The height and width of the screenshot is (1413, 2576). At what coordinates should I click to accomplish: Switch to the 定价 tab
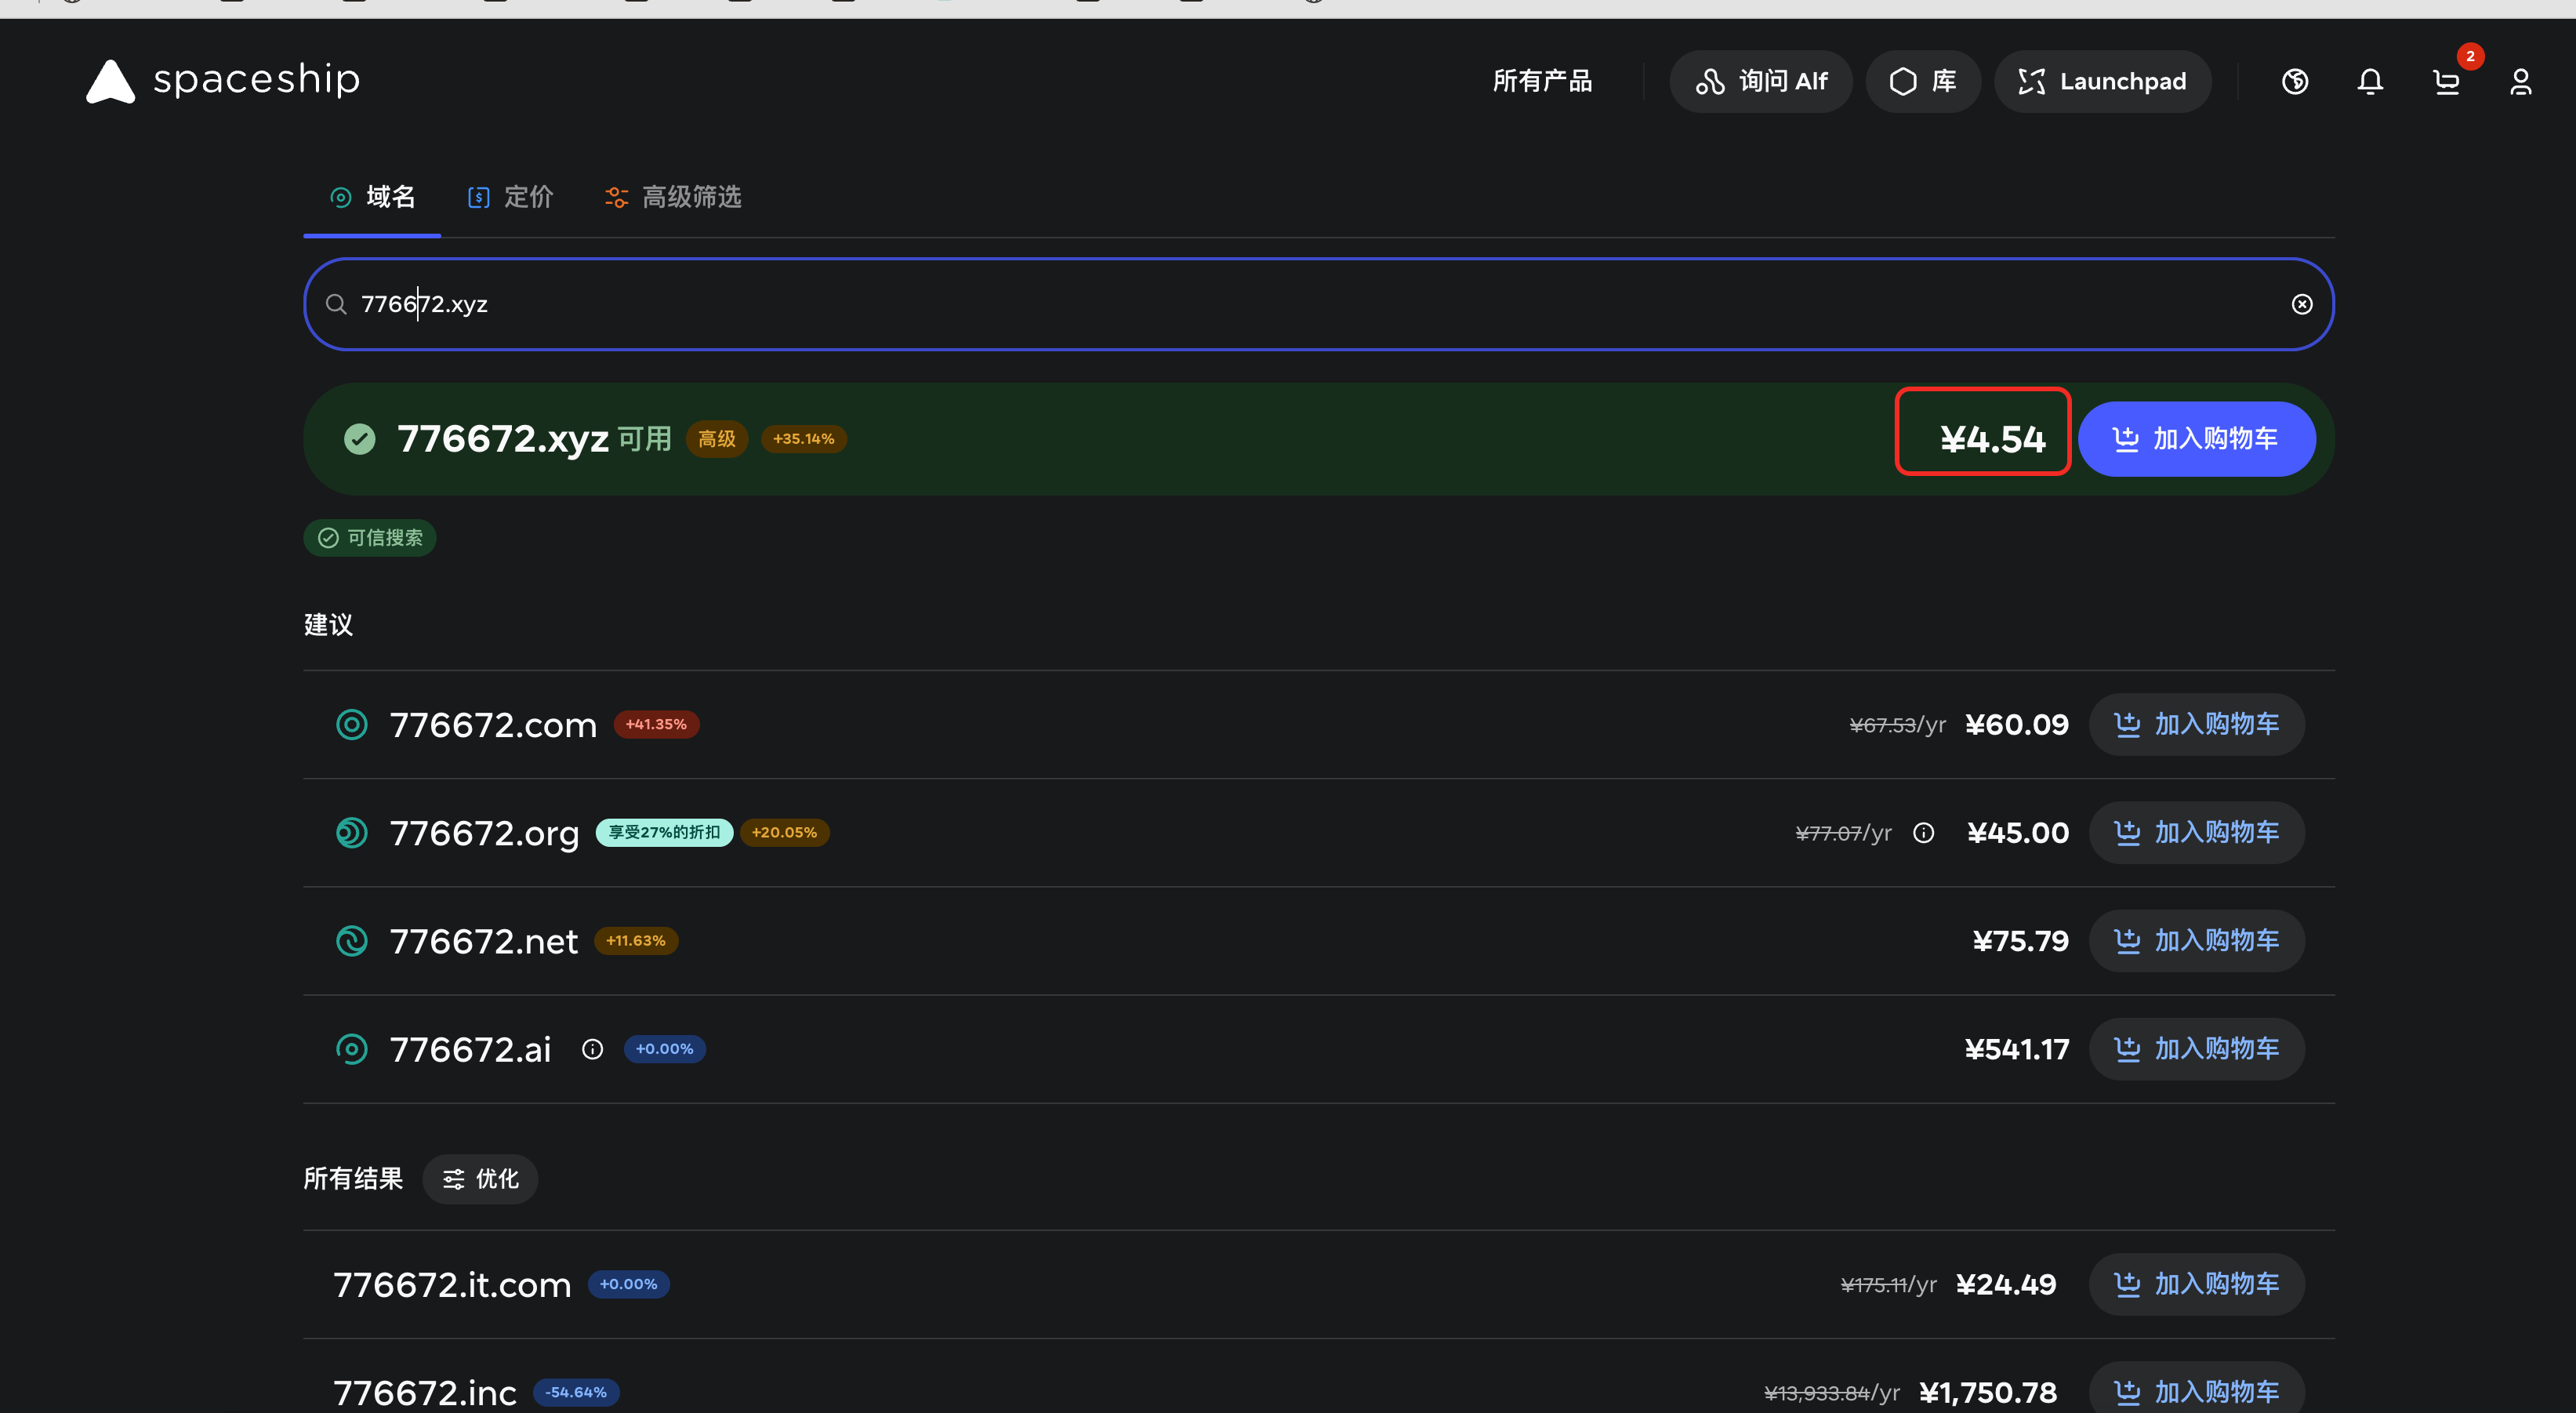click(510, 197)
